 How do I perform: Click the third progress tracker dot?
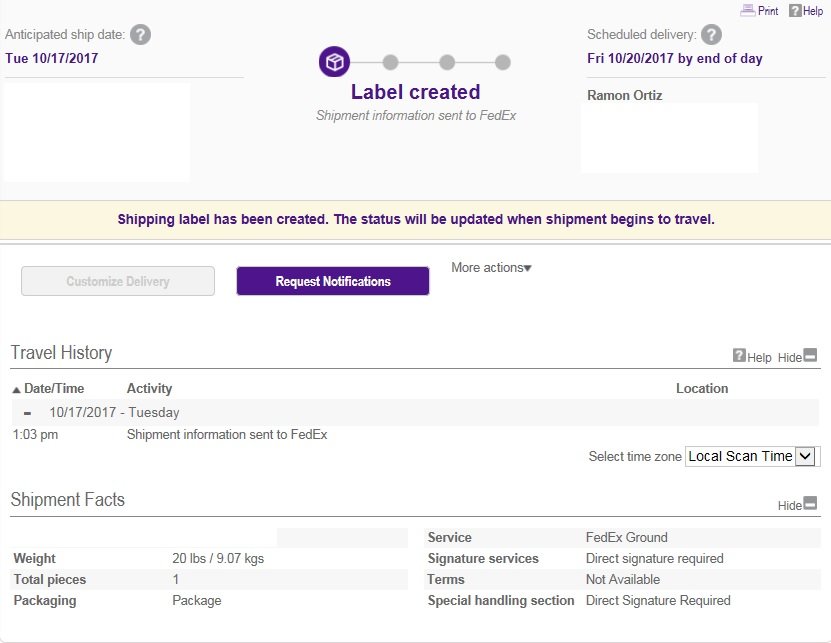click(447, 63)
